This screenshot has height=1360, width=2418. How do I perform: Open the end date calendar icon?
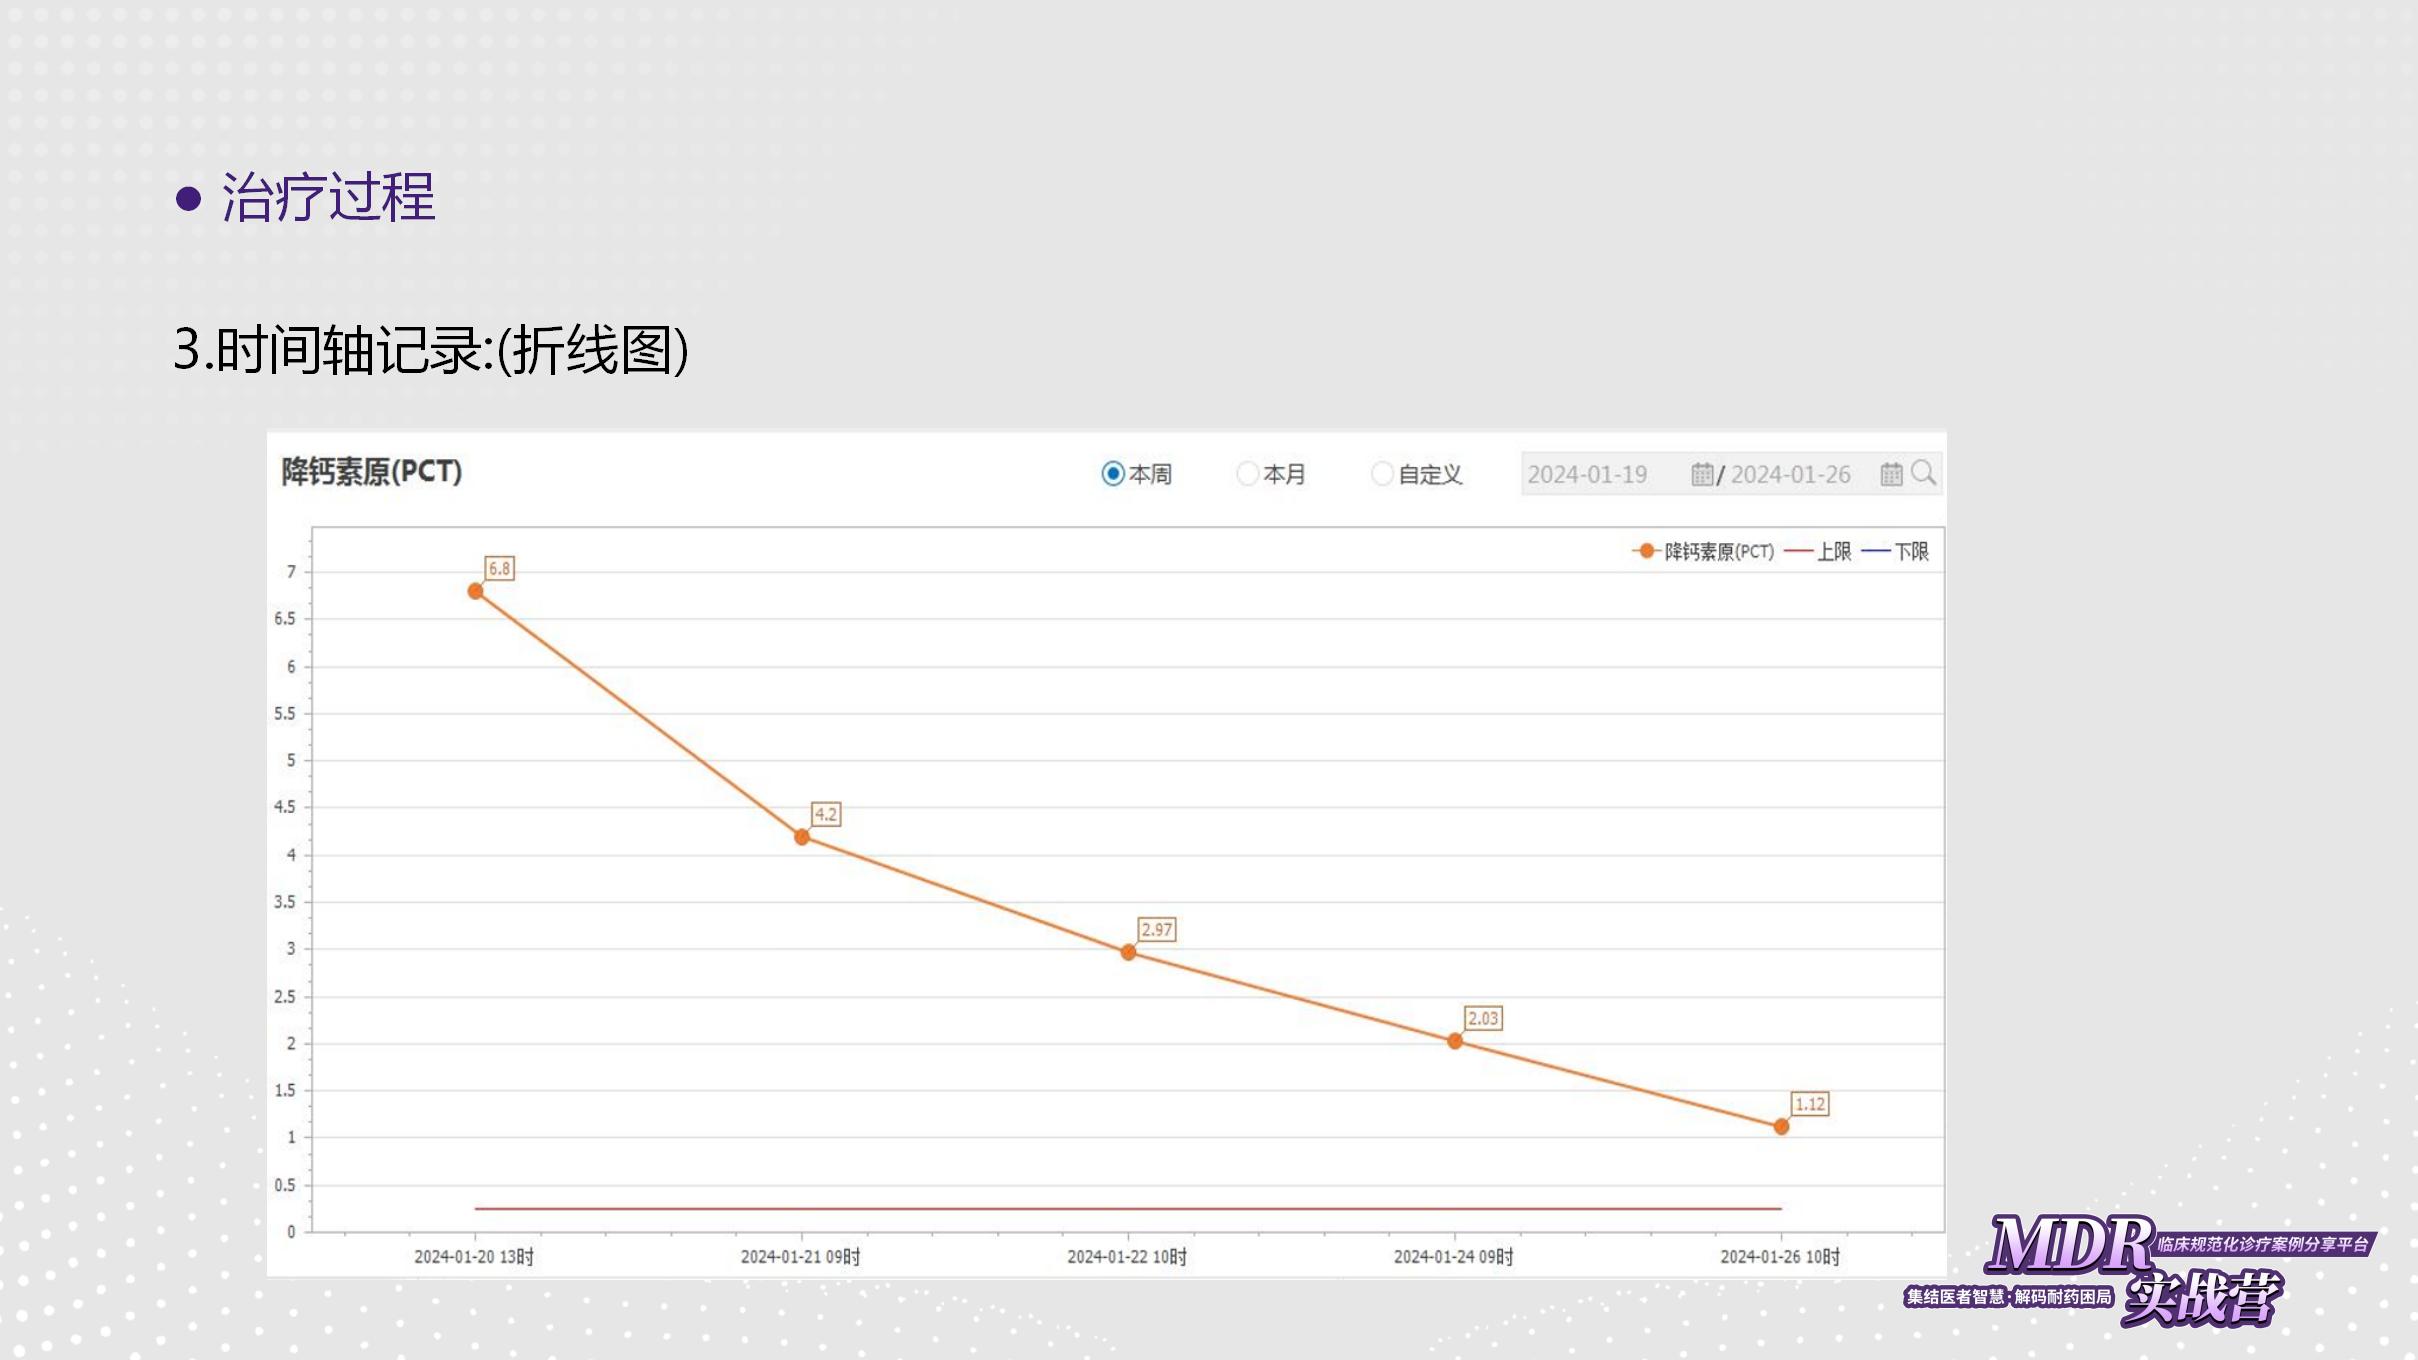tap(1890, 474)
